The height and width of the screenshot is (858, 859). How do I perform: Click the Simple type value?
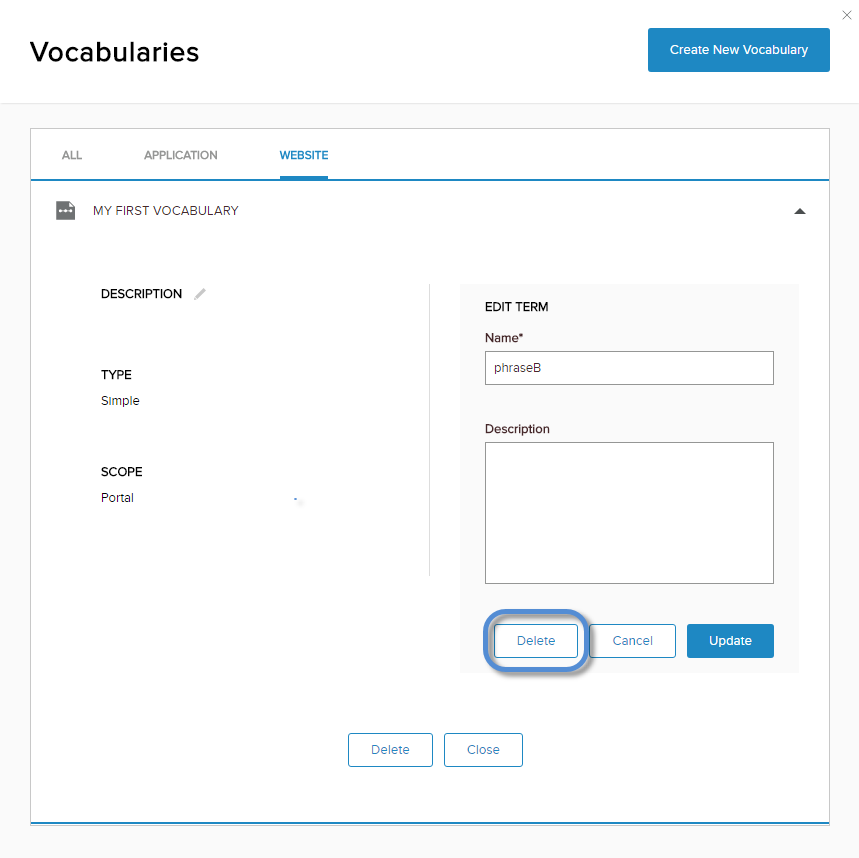pyautogui.click(x=120, y=401)
